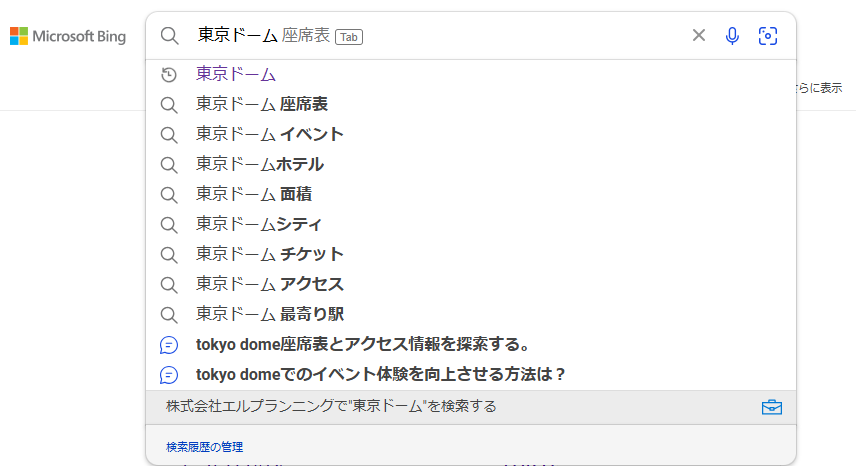Choose the suggestion 東京ドームシティ
The height and width of the screenshot is (466, 856).
pyautogui.click(x=471, y=224)
